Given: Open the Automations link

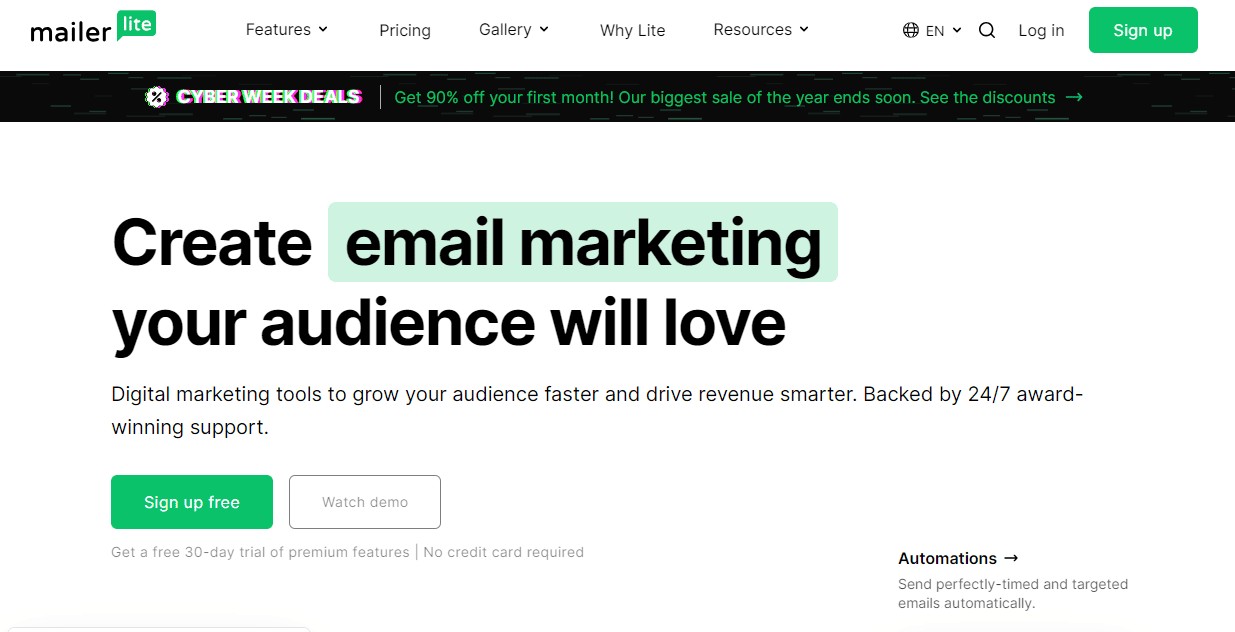Looking at the screenshot, I should coord(948,558).
